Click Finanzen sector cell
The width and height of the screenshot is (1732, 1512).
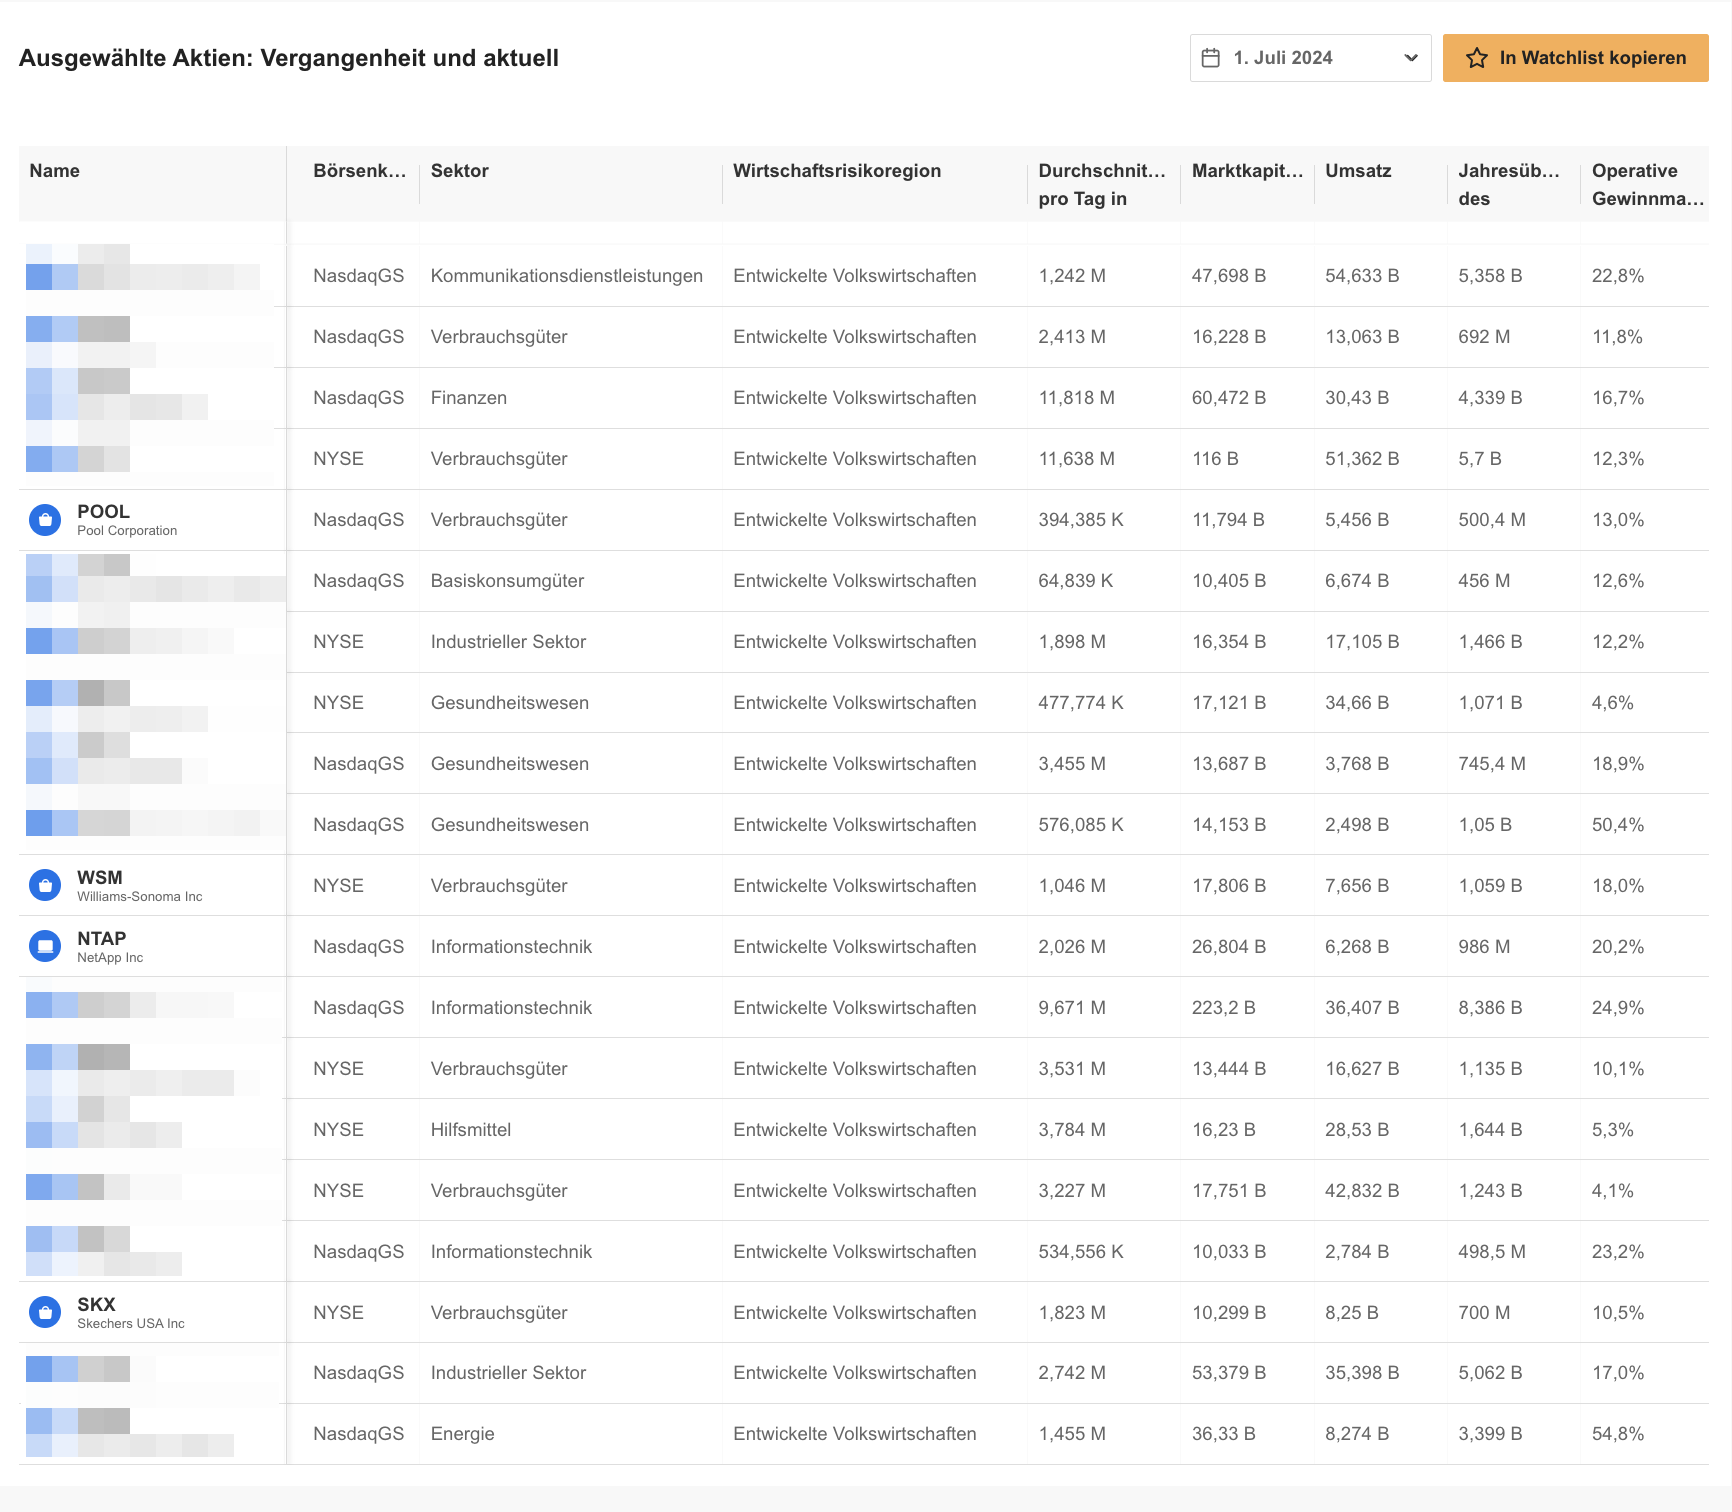[x=469, y=398]
